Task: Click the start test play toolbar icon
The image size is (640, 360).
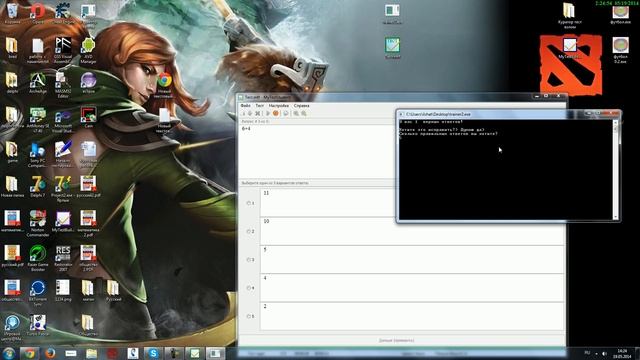Action: tap(268, 113)
